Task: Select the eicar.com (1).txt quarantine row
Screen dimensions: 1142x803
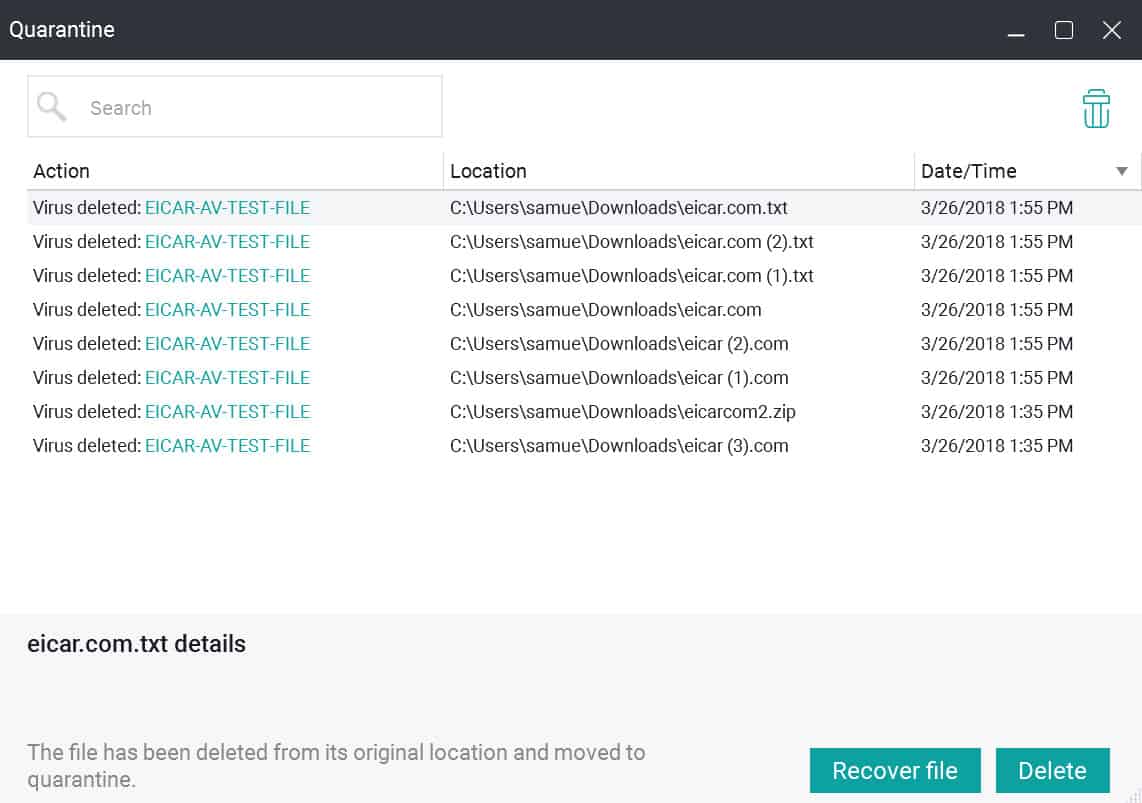Action: (584, 276)
